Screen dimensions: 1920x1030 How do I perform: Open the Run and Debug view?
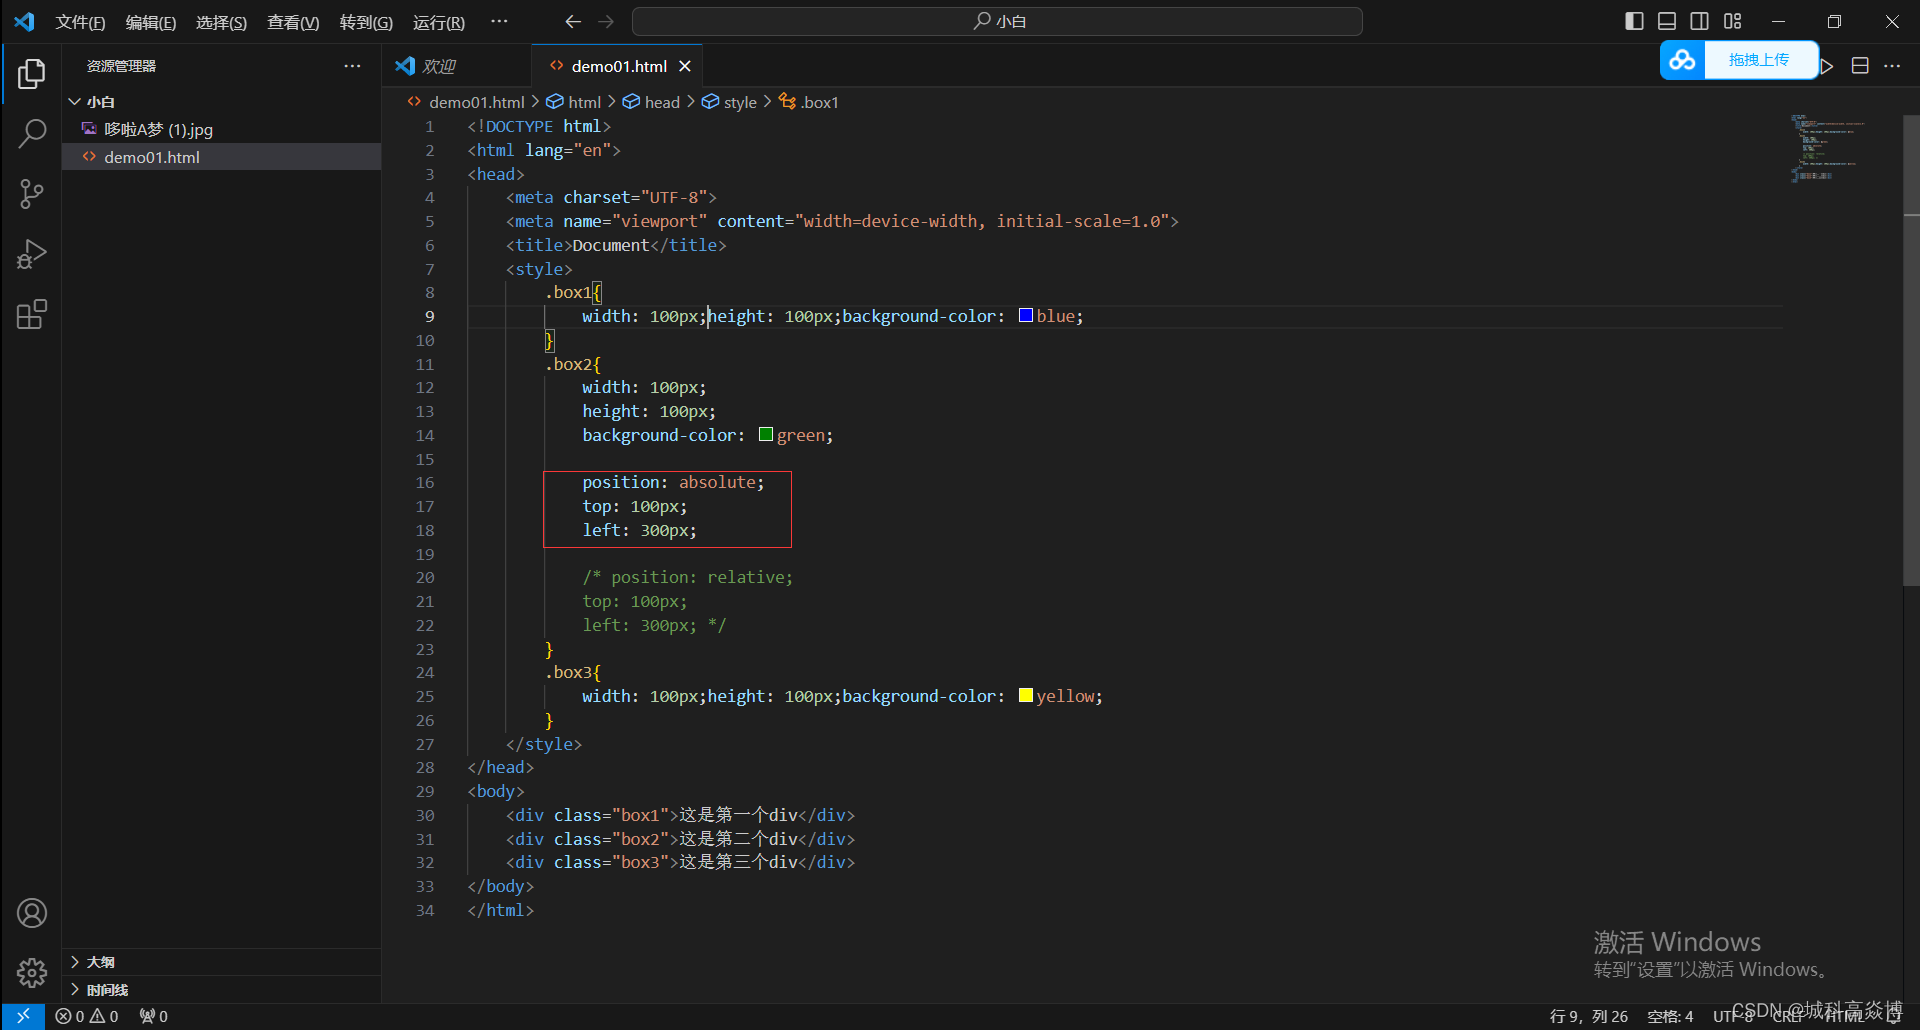click(31, 254)
